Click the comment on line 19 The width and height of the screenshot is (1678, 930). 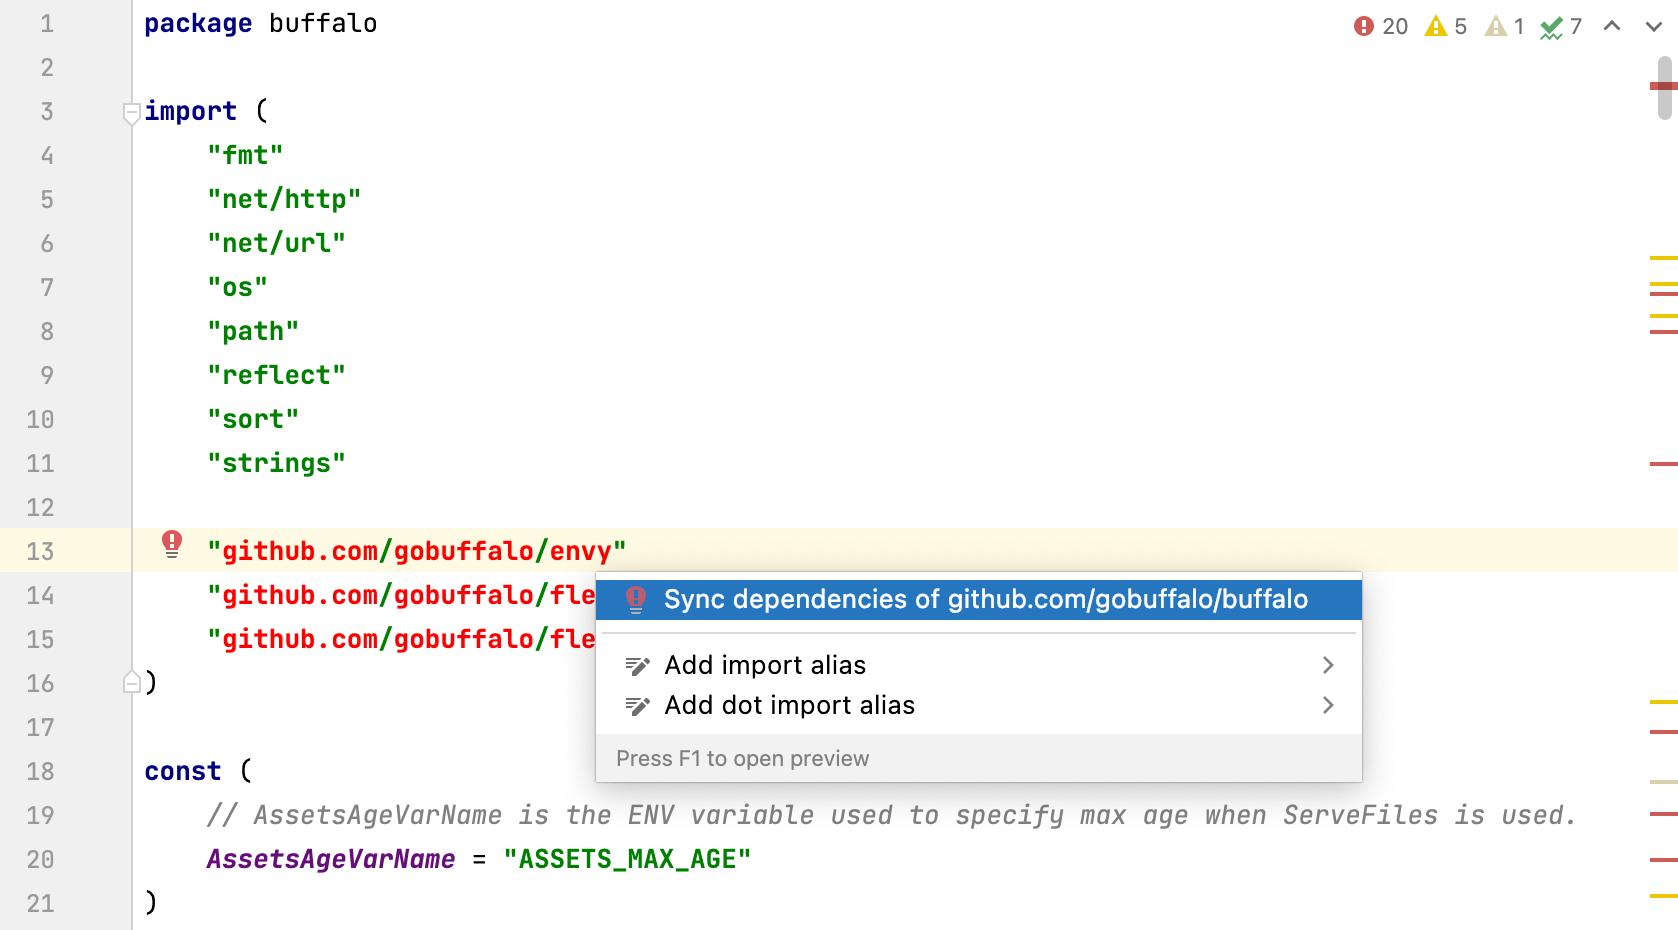tap(891, 815)
